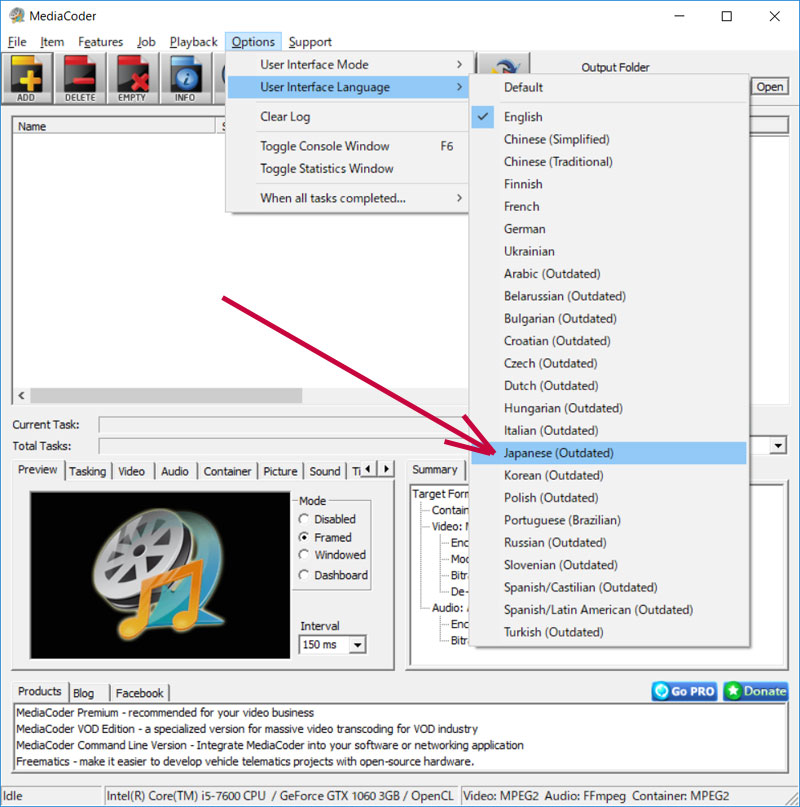Select Russian (Outdated) language
Screen dimensions: 800x807
(608, 542)
